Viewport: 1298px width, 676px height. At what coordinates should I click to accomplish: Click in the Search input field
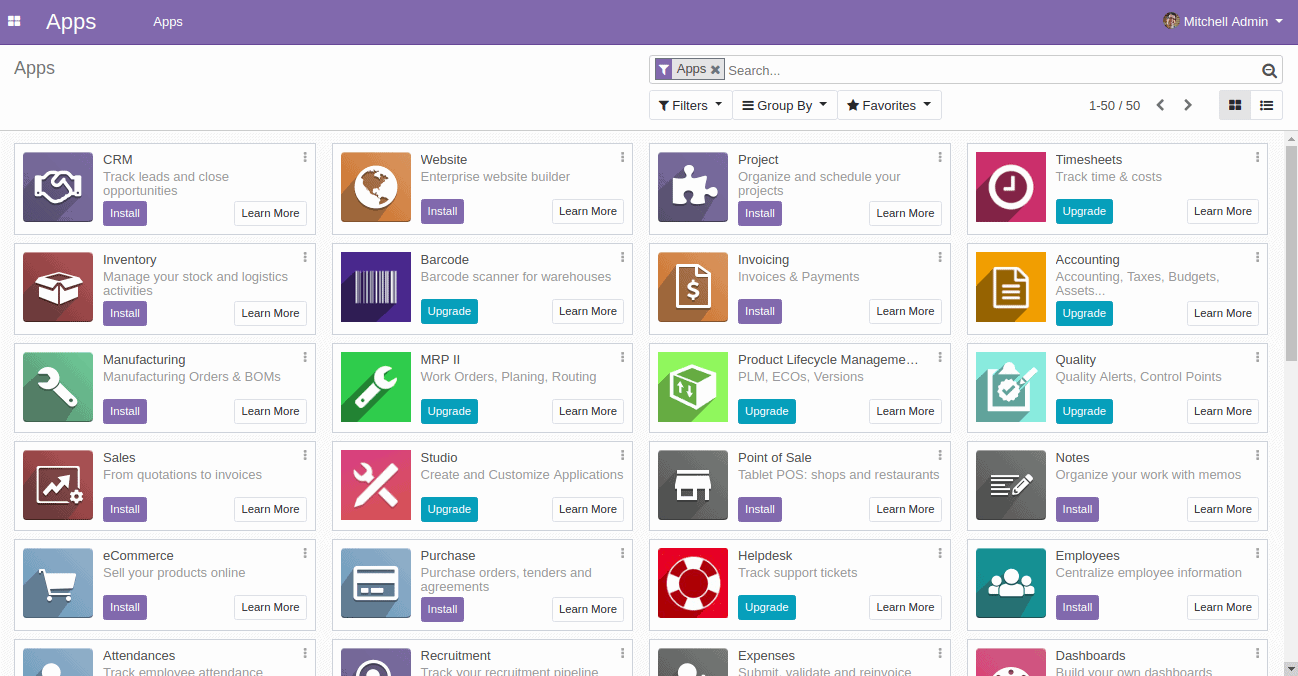pos(992,70)
